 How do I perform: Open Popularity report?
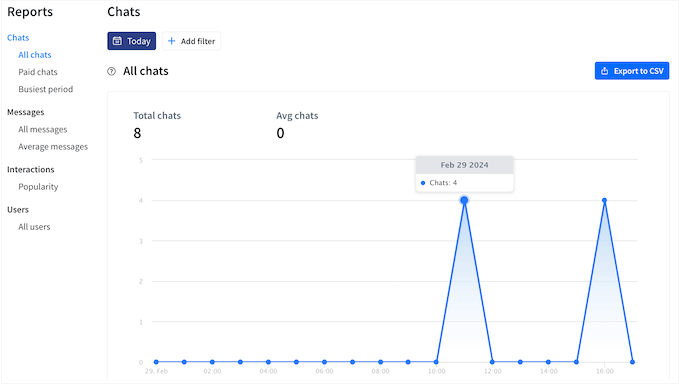[x=38, y=187]
